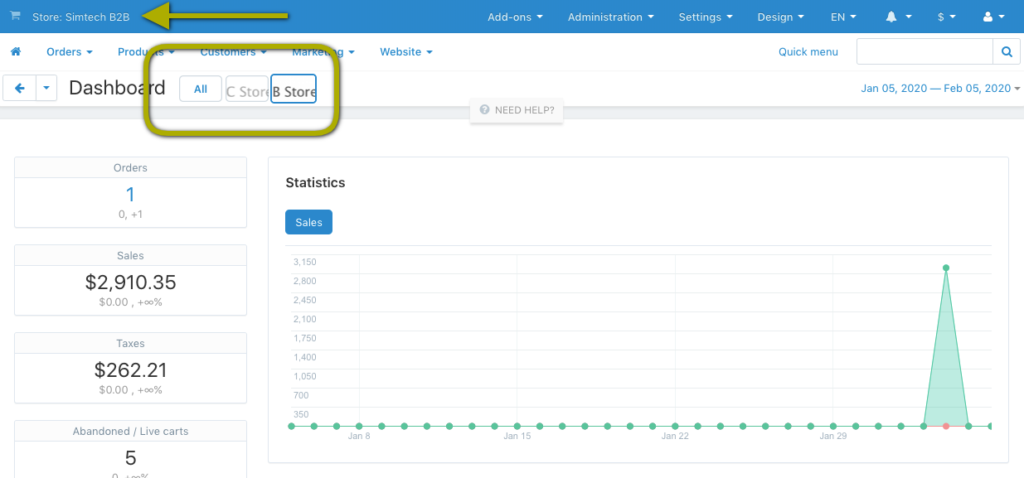Select the All storefronts tab
The image size is (1024, 478).
[200, 89]
